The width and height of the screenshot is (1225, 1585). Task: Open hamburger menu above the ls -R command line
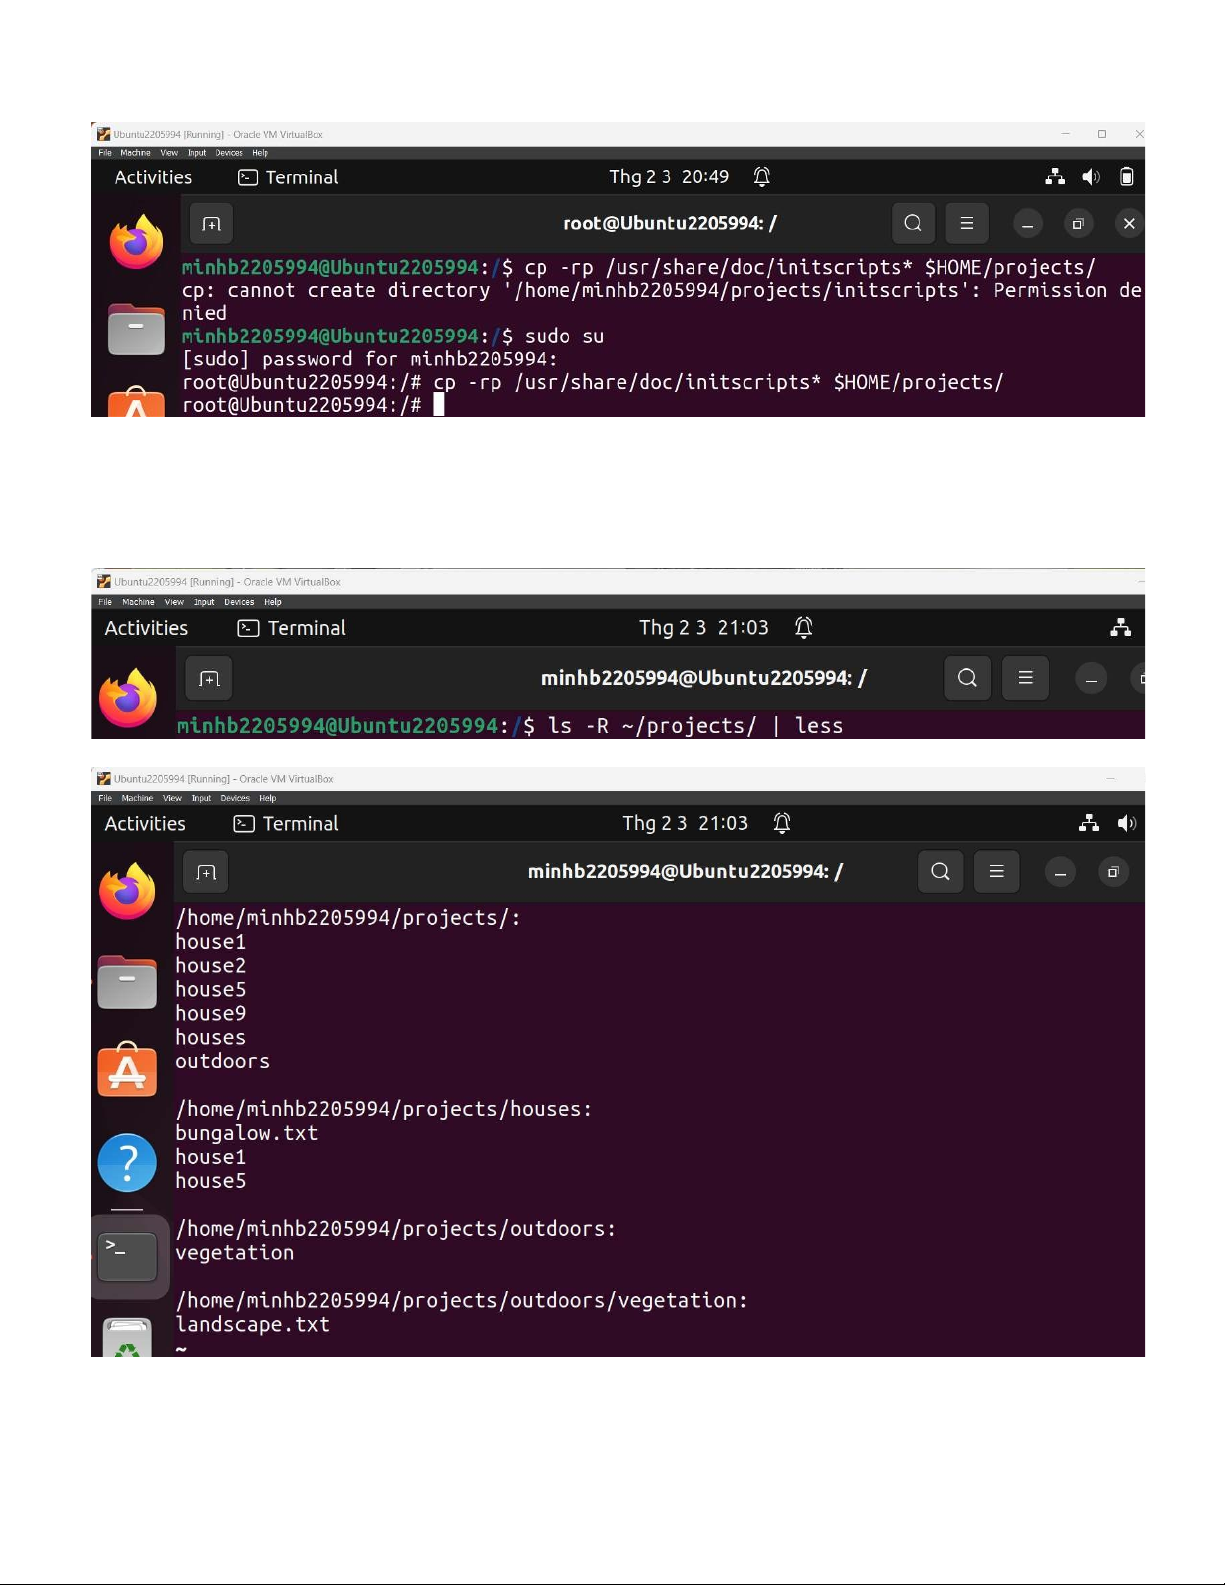(1025, 678)
